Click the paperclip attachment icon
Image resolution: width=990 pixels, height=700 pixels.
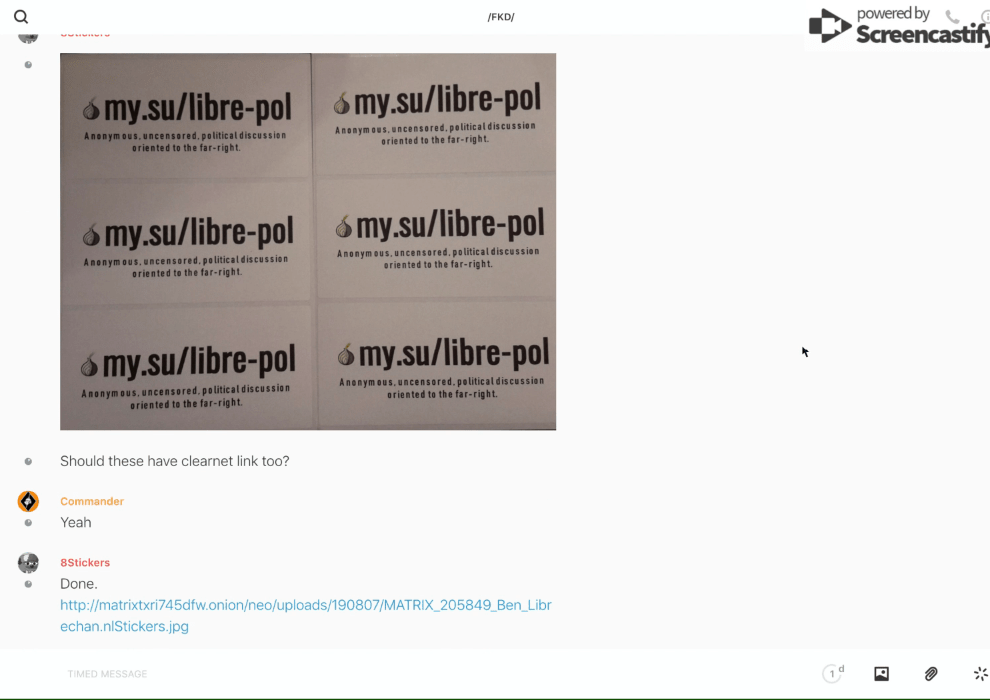point(931,674)
